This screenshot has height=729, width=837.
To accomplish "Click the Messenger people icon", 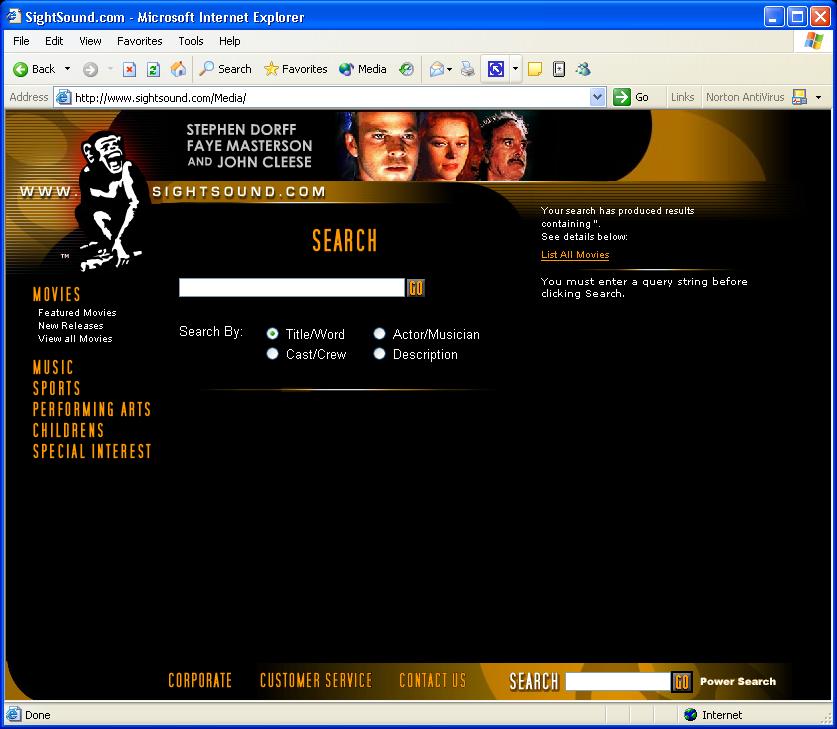I will coord(583,69).
